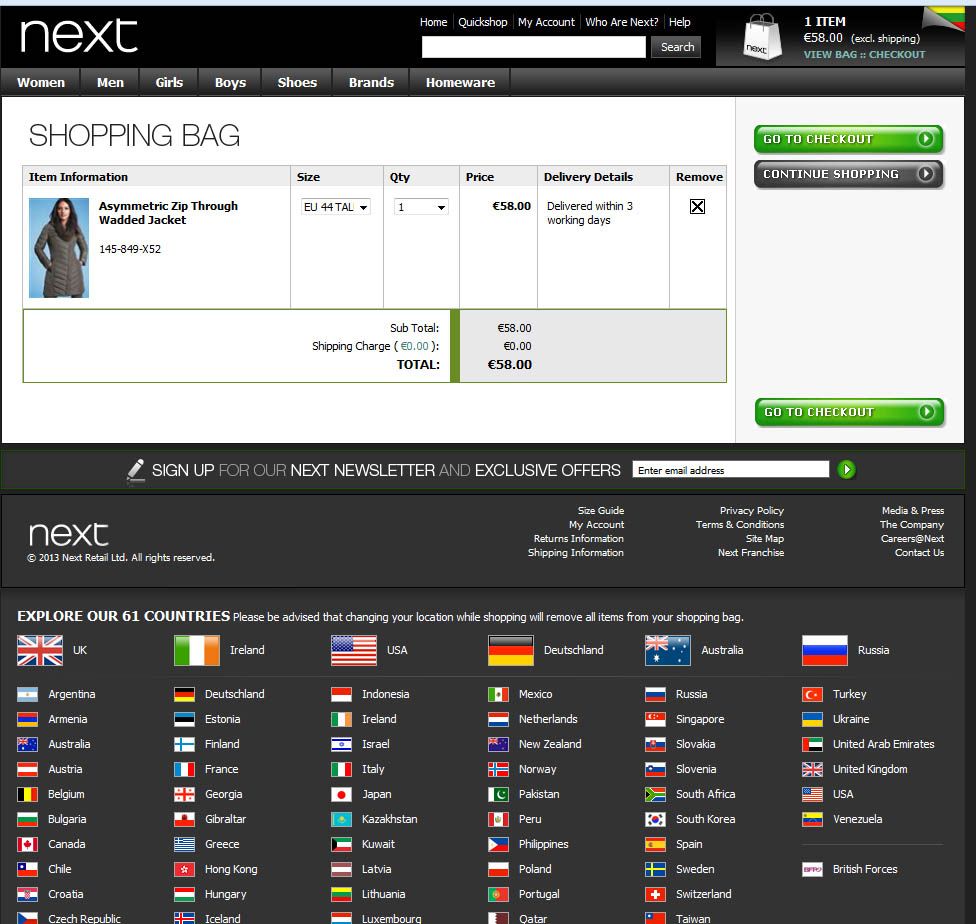Viewport: 976px width, 924px height.
Task: Open the Homeware category menu
Action: (461, 82)
